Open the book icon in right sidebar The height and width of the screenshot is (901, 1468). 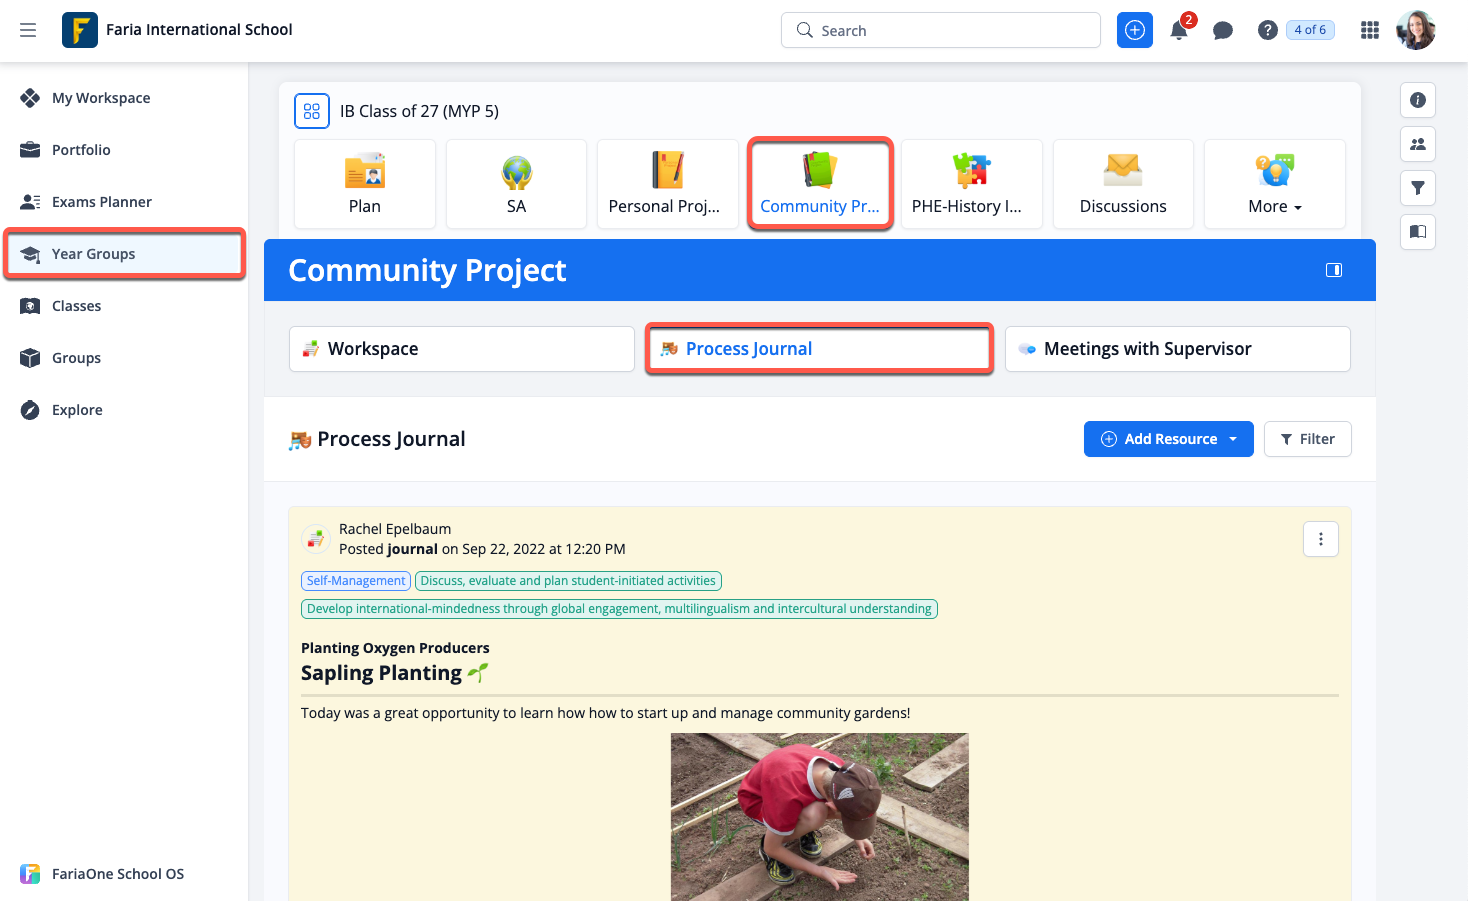coord(1417,232)
